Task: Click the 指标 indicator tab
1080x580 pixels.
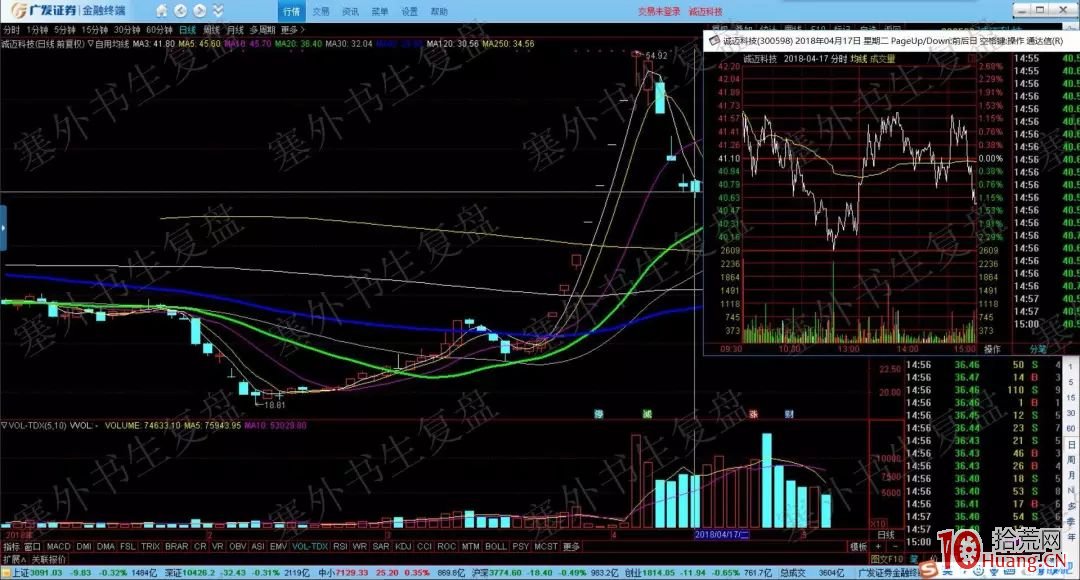Action: coord(12,547)
